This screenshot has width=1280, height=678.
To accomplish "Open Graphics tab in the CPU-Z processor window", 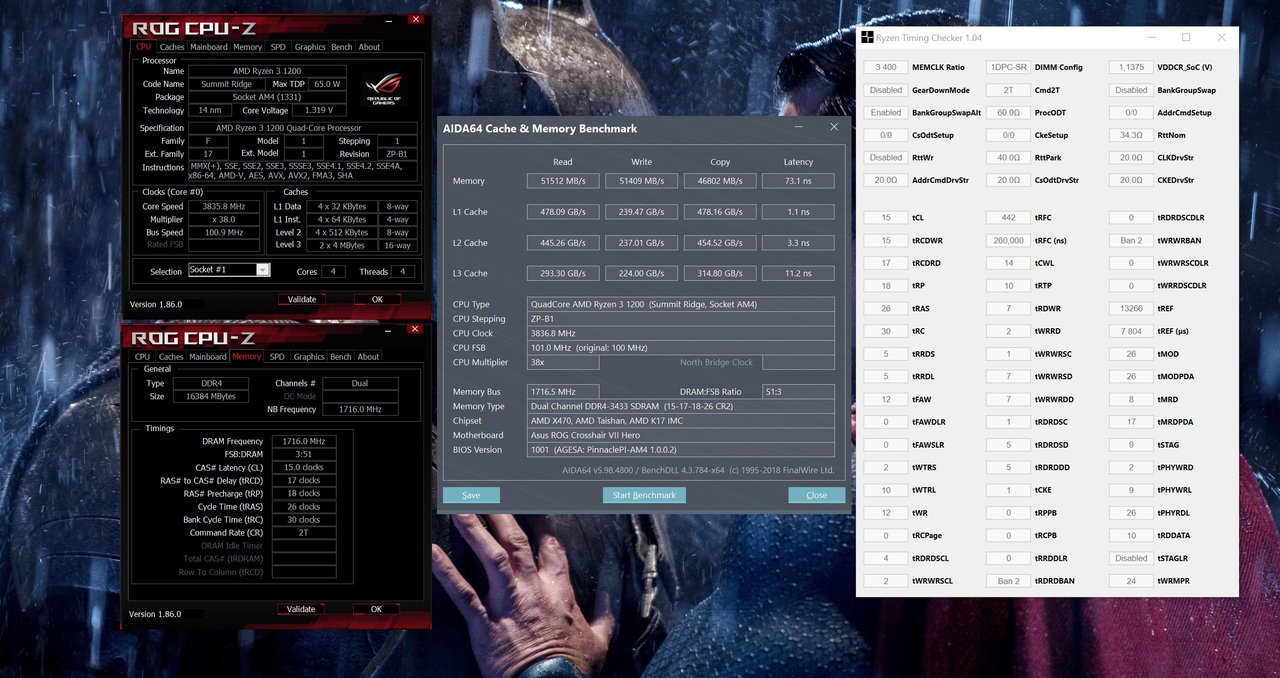I will click(x=310, y=47).
